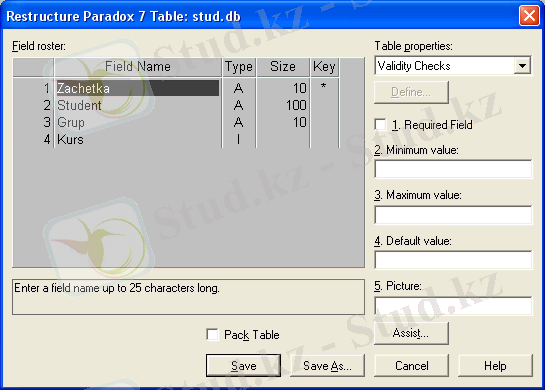Open the Validity Checks dropdown arrow

tap(522, 66)
